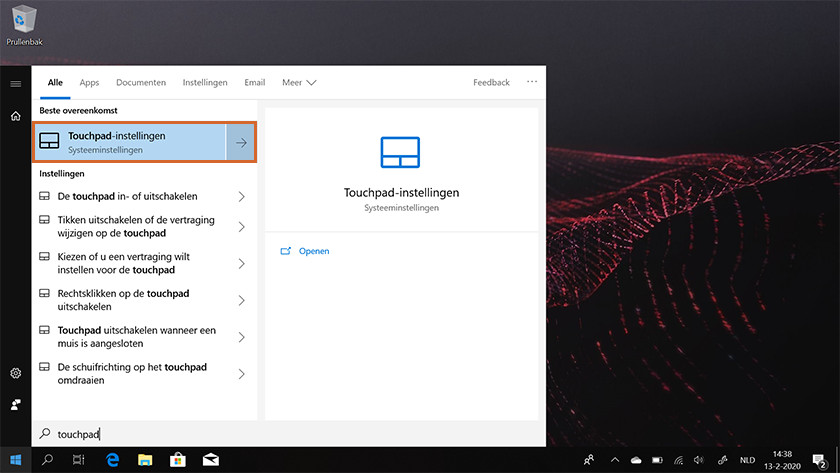
Task: Click the magnifier icon in search box
Action: pyautogui.click(x=45, y=433)
